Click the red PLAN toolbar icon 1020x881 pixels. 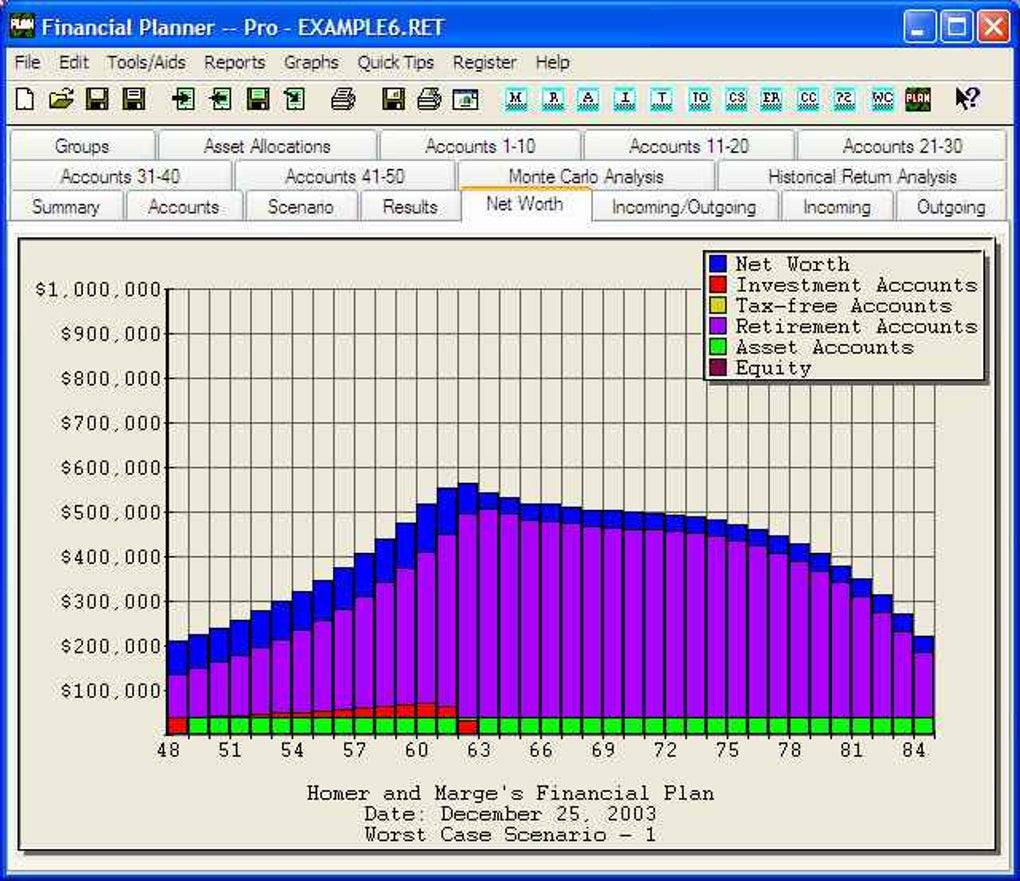coord(918,99)
